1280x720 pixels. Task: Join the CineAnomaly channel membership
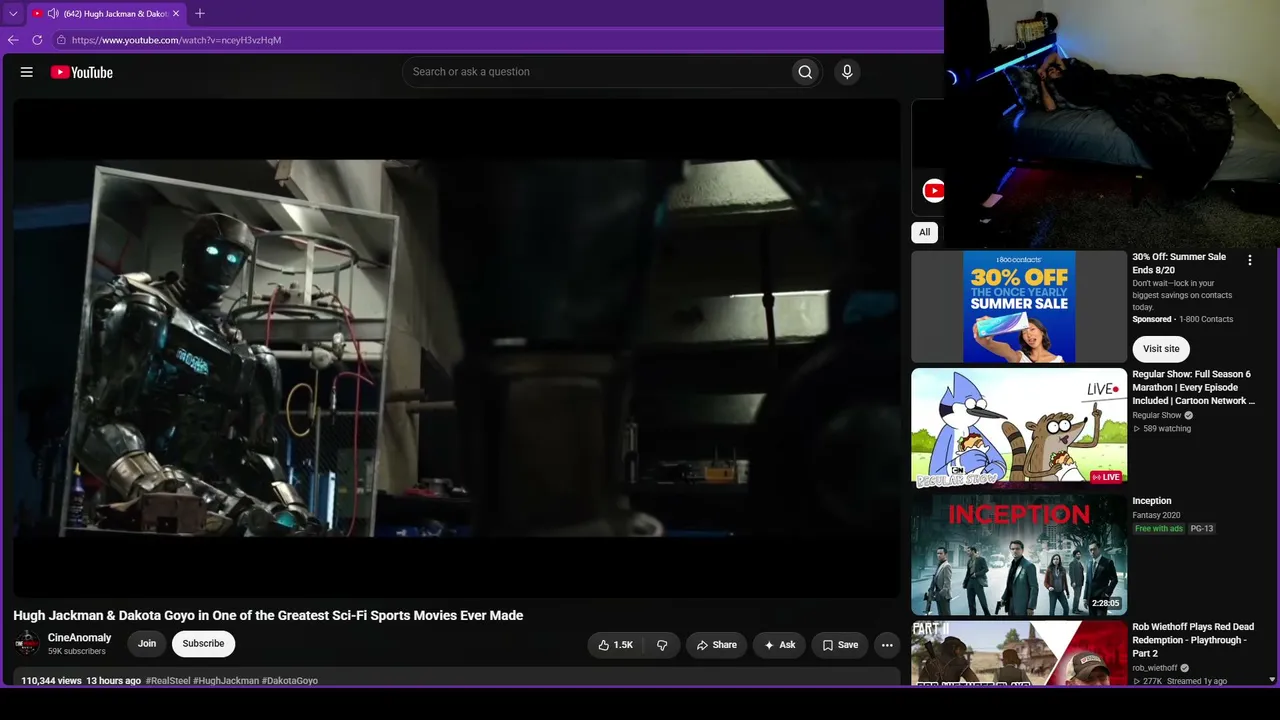tap(147, 644)
